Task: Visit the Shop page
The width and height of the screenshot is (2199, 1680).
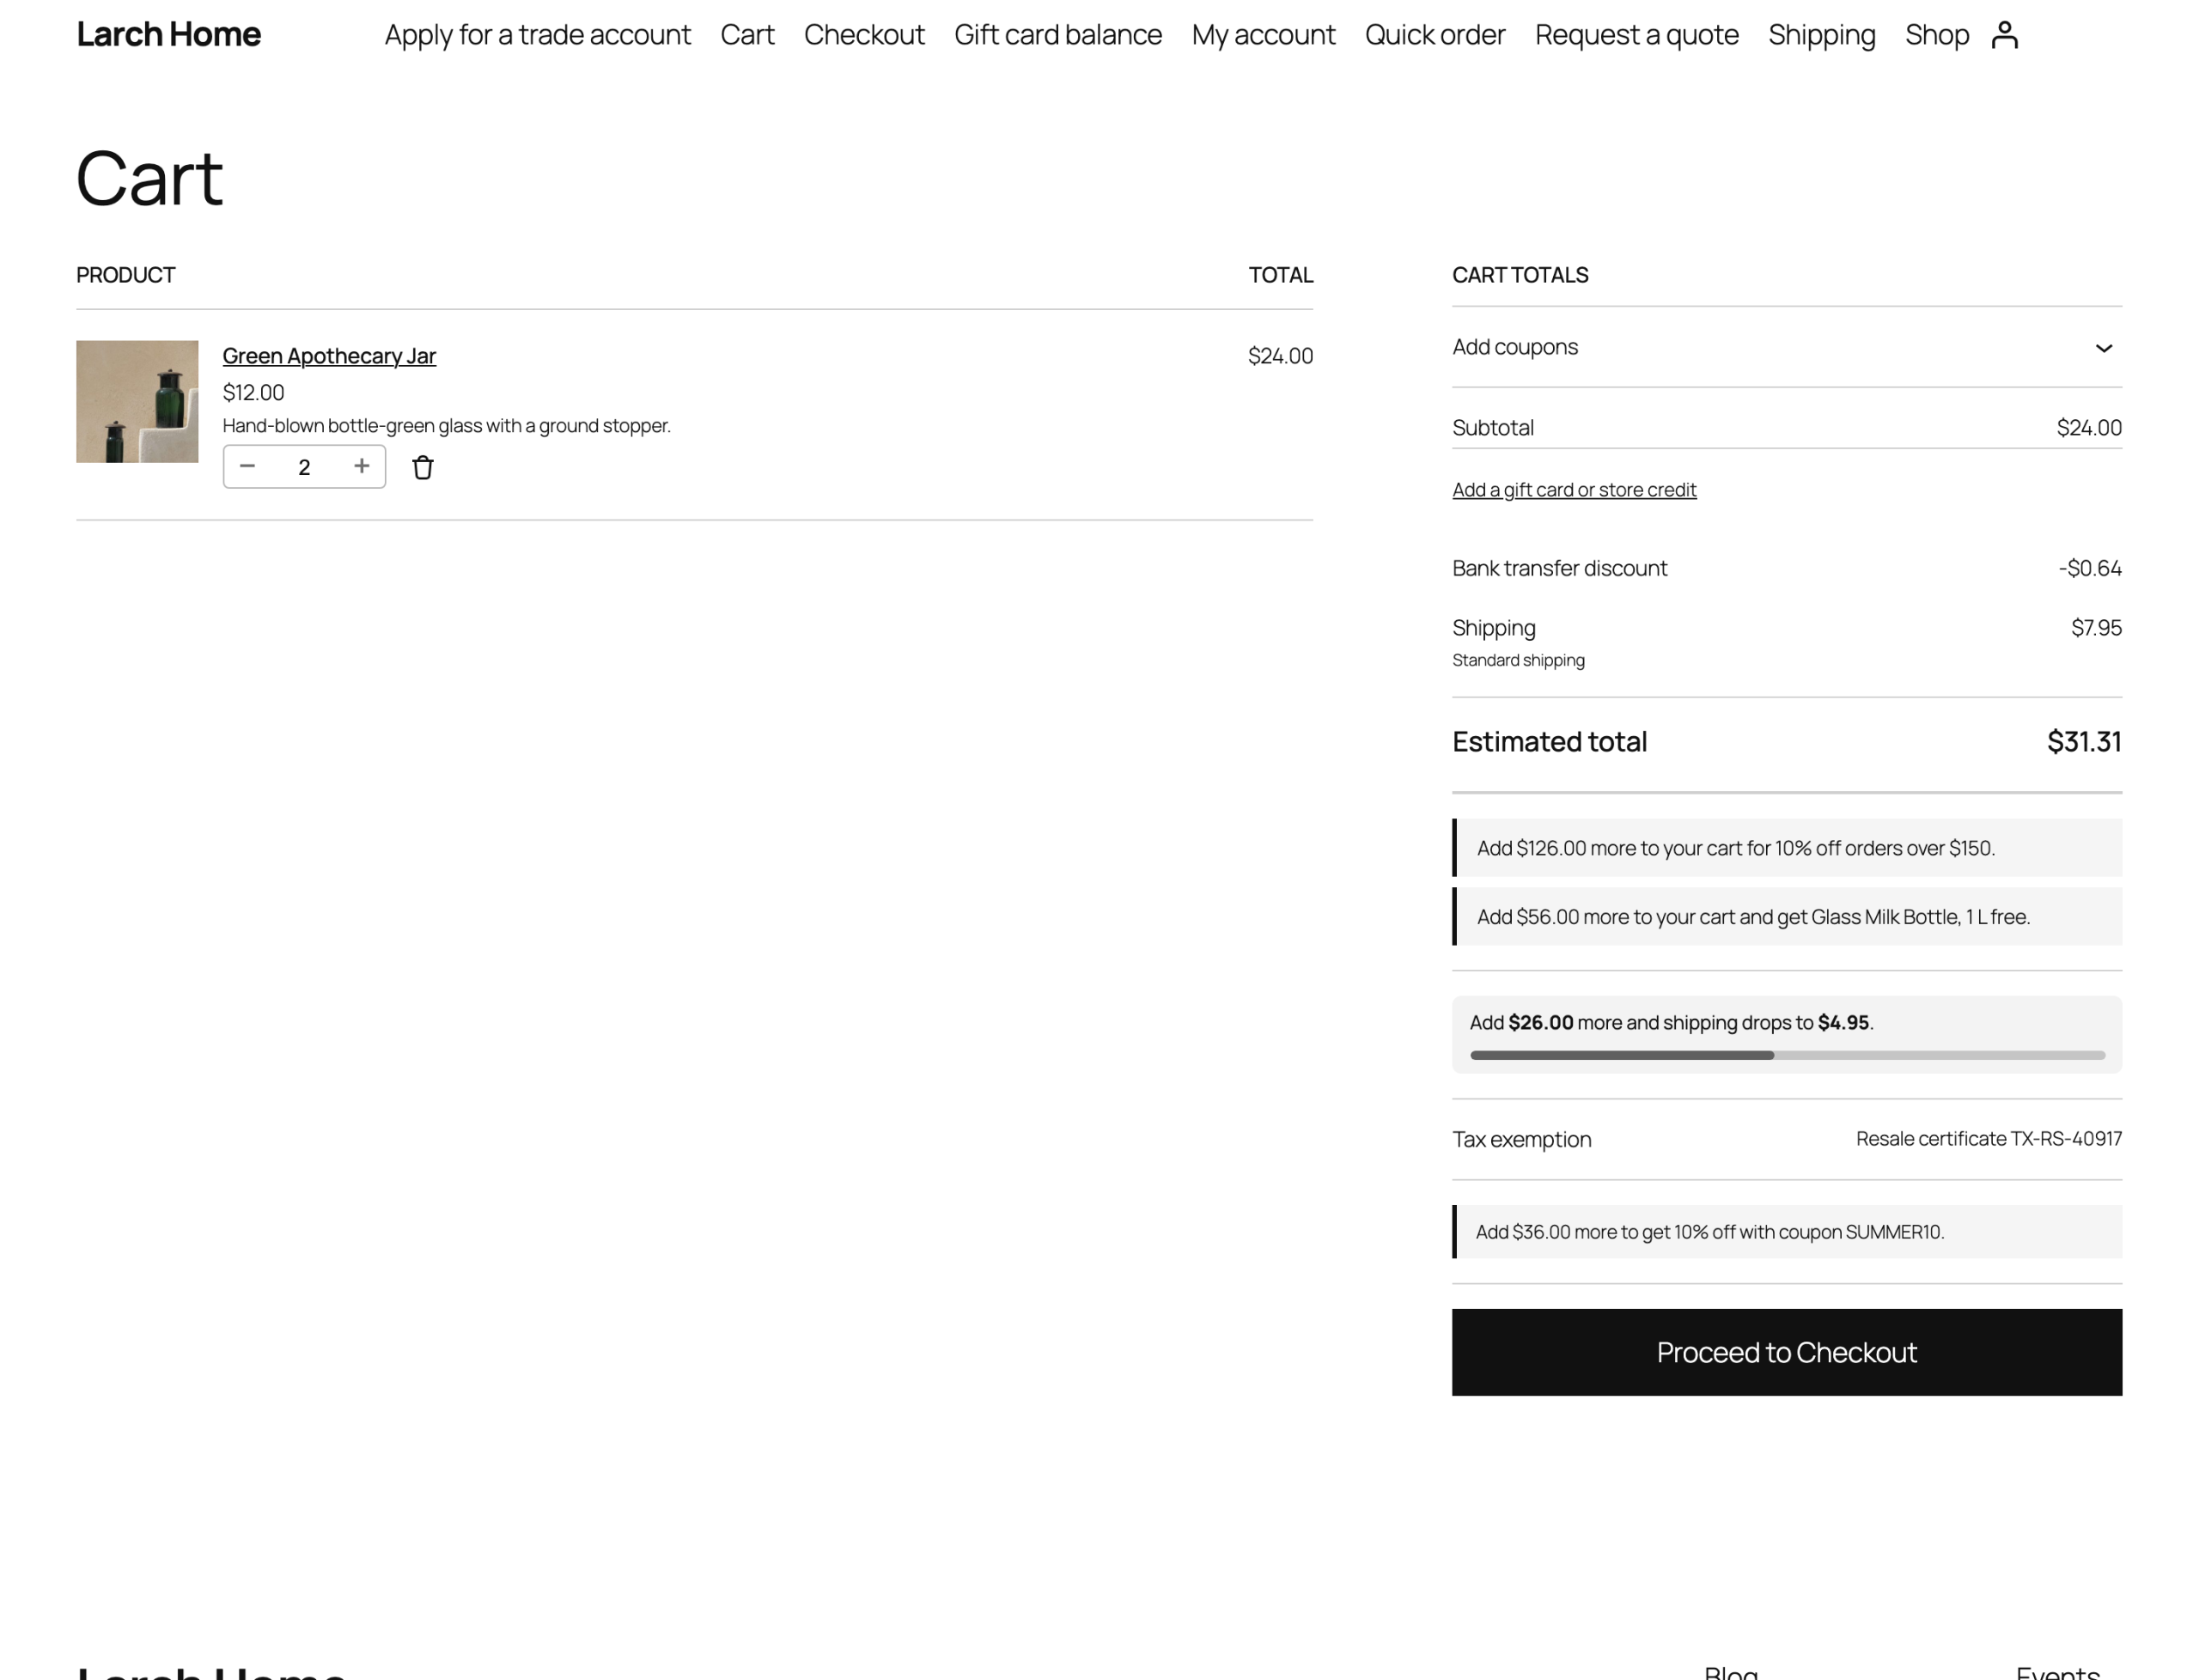Action: tap(1936, 35)
